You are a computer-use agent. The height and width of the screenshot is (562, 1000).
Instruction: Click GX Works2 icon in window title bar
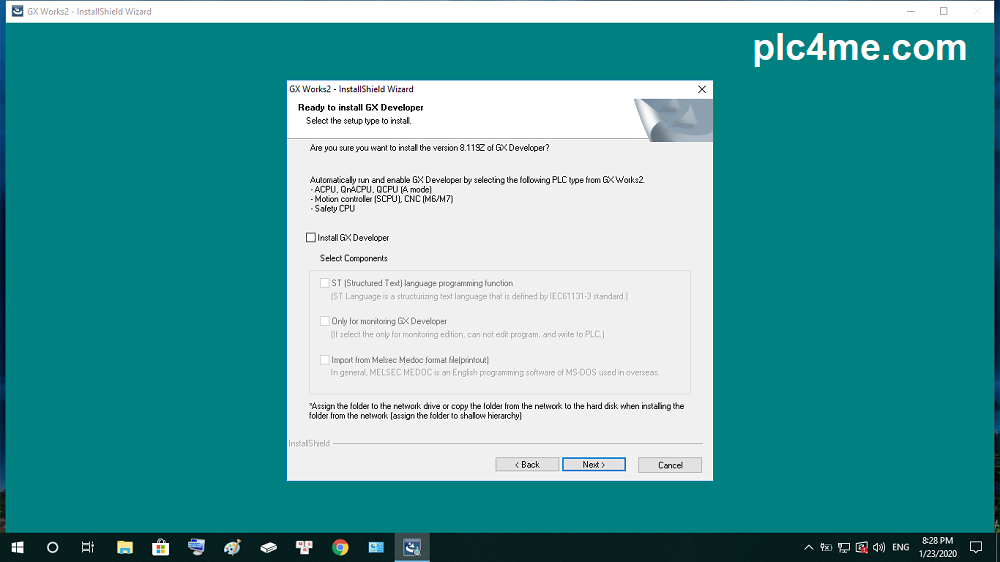pos(17,11)
